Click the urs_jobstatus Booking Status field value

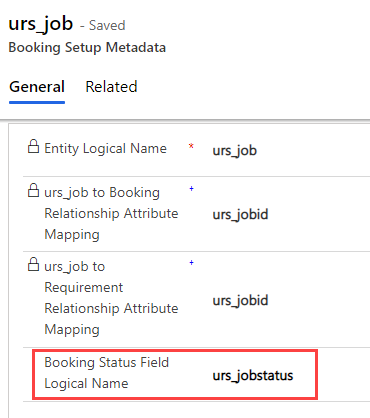pyautogui.click(x=253, y=376)
